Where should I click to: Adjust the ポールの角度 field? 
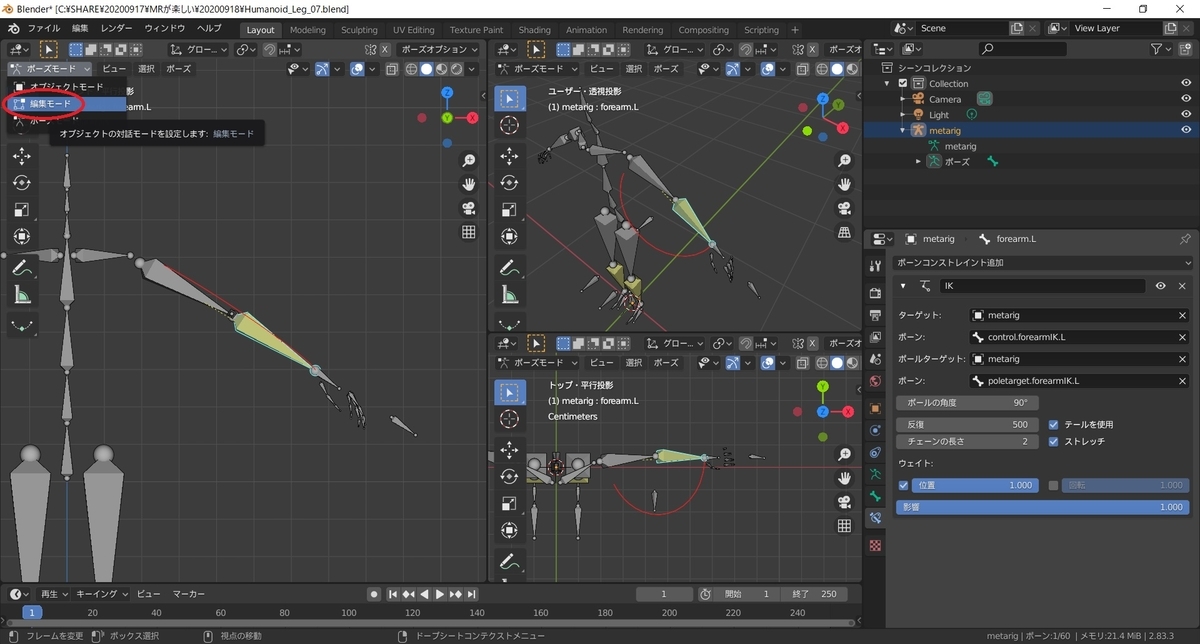[x=967, y=402]
